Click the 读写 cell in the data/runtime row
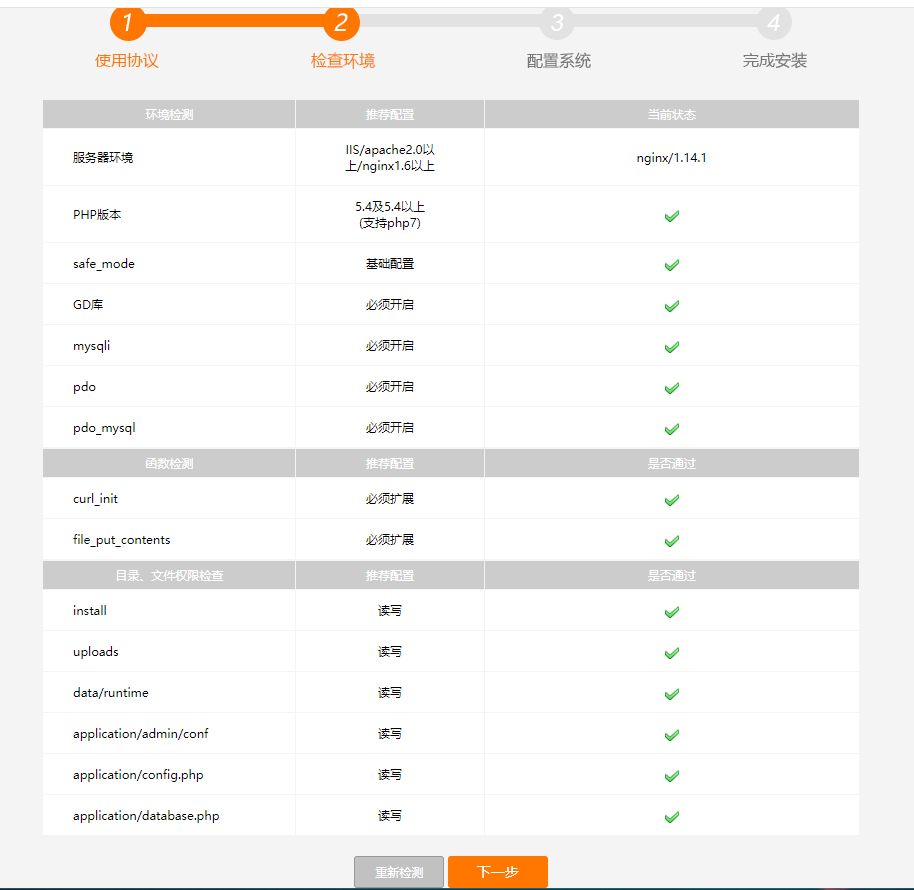 [x=390, y=692]
